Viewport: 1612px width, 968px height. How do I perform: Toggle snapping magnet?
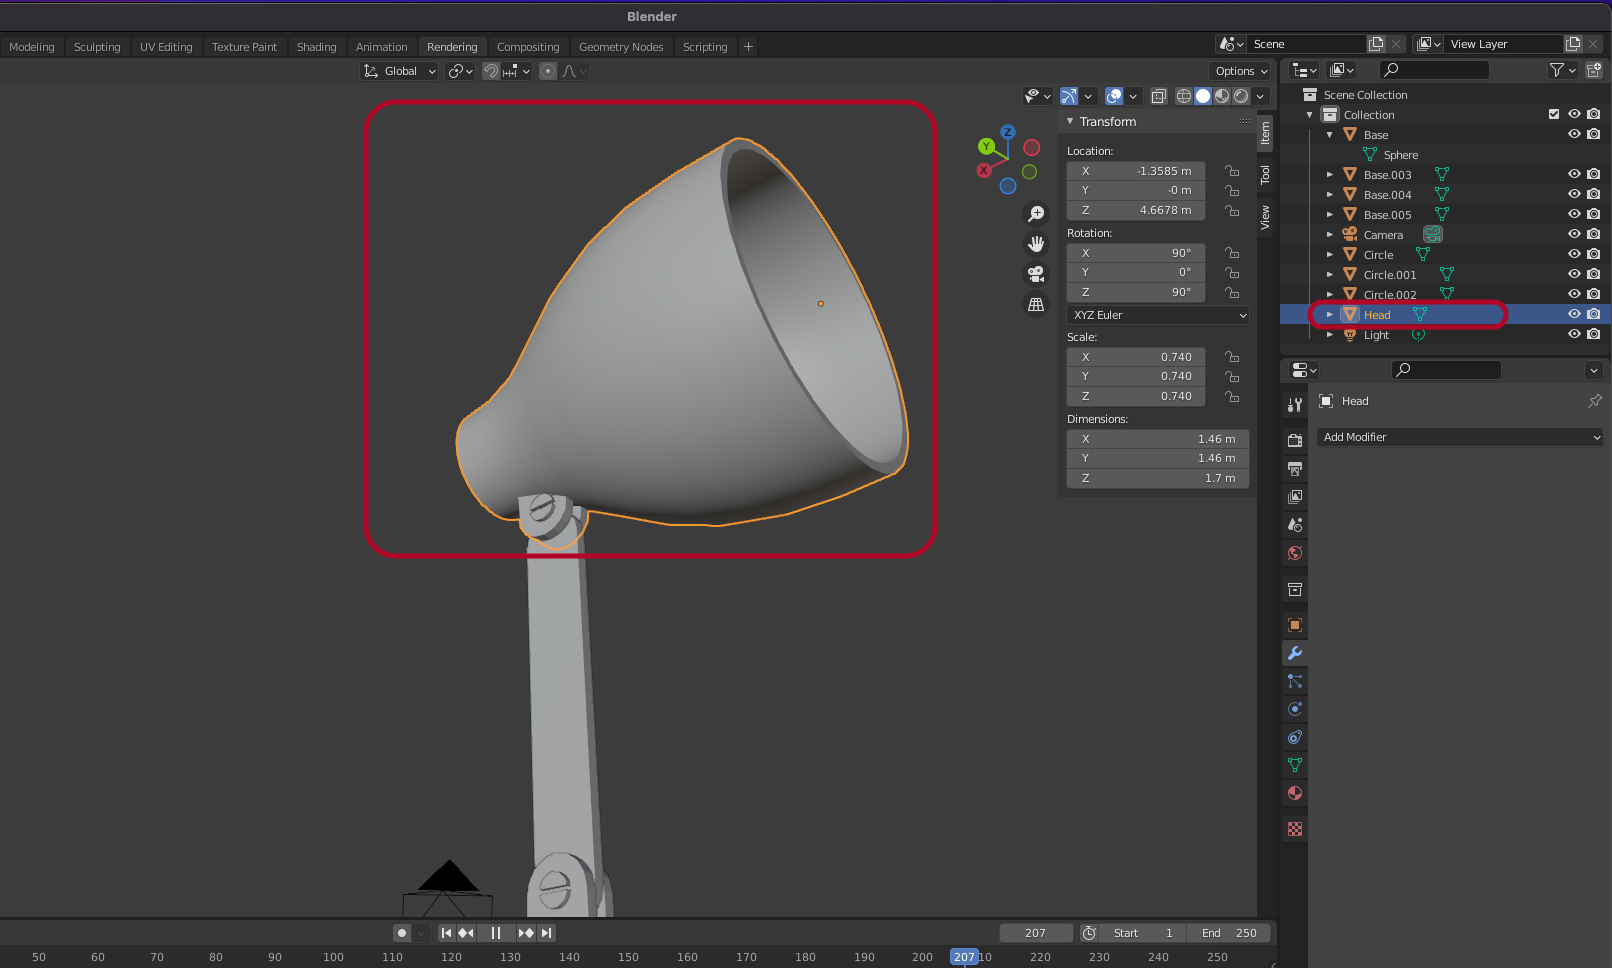(x=491, y=71)
